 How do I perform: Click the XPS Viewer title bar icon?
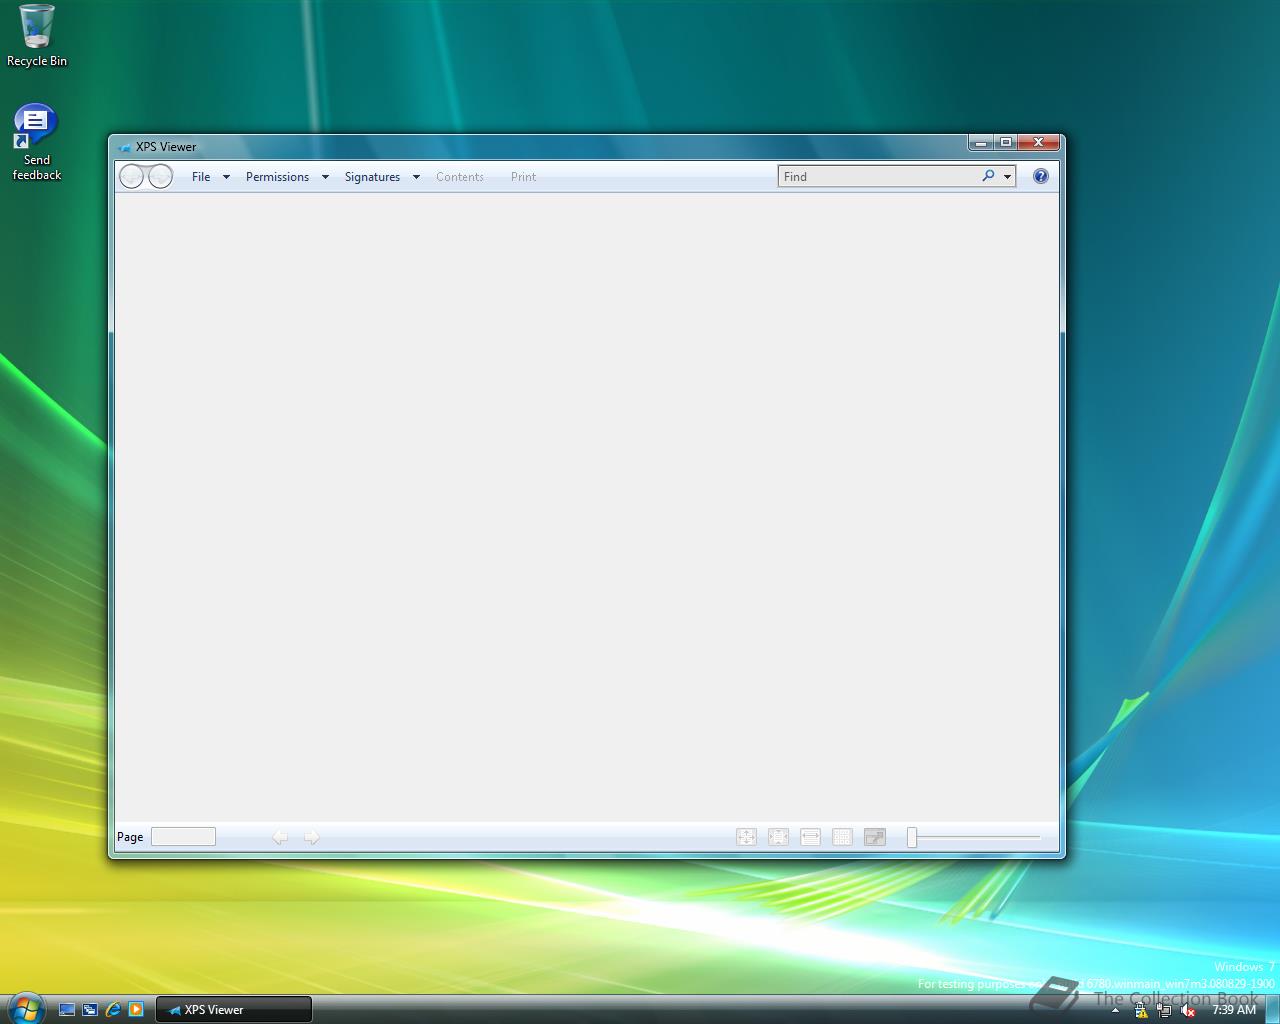point(124,147)
